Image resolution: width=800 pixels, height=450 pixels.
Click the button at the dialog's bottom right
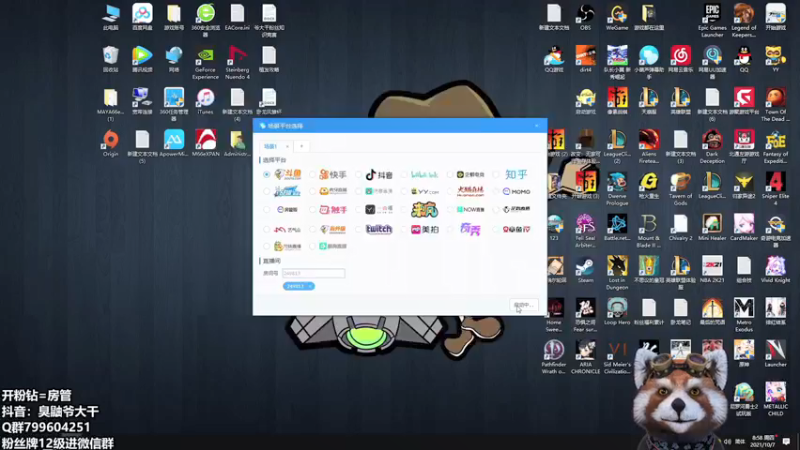click(x=523, y=305)
